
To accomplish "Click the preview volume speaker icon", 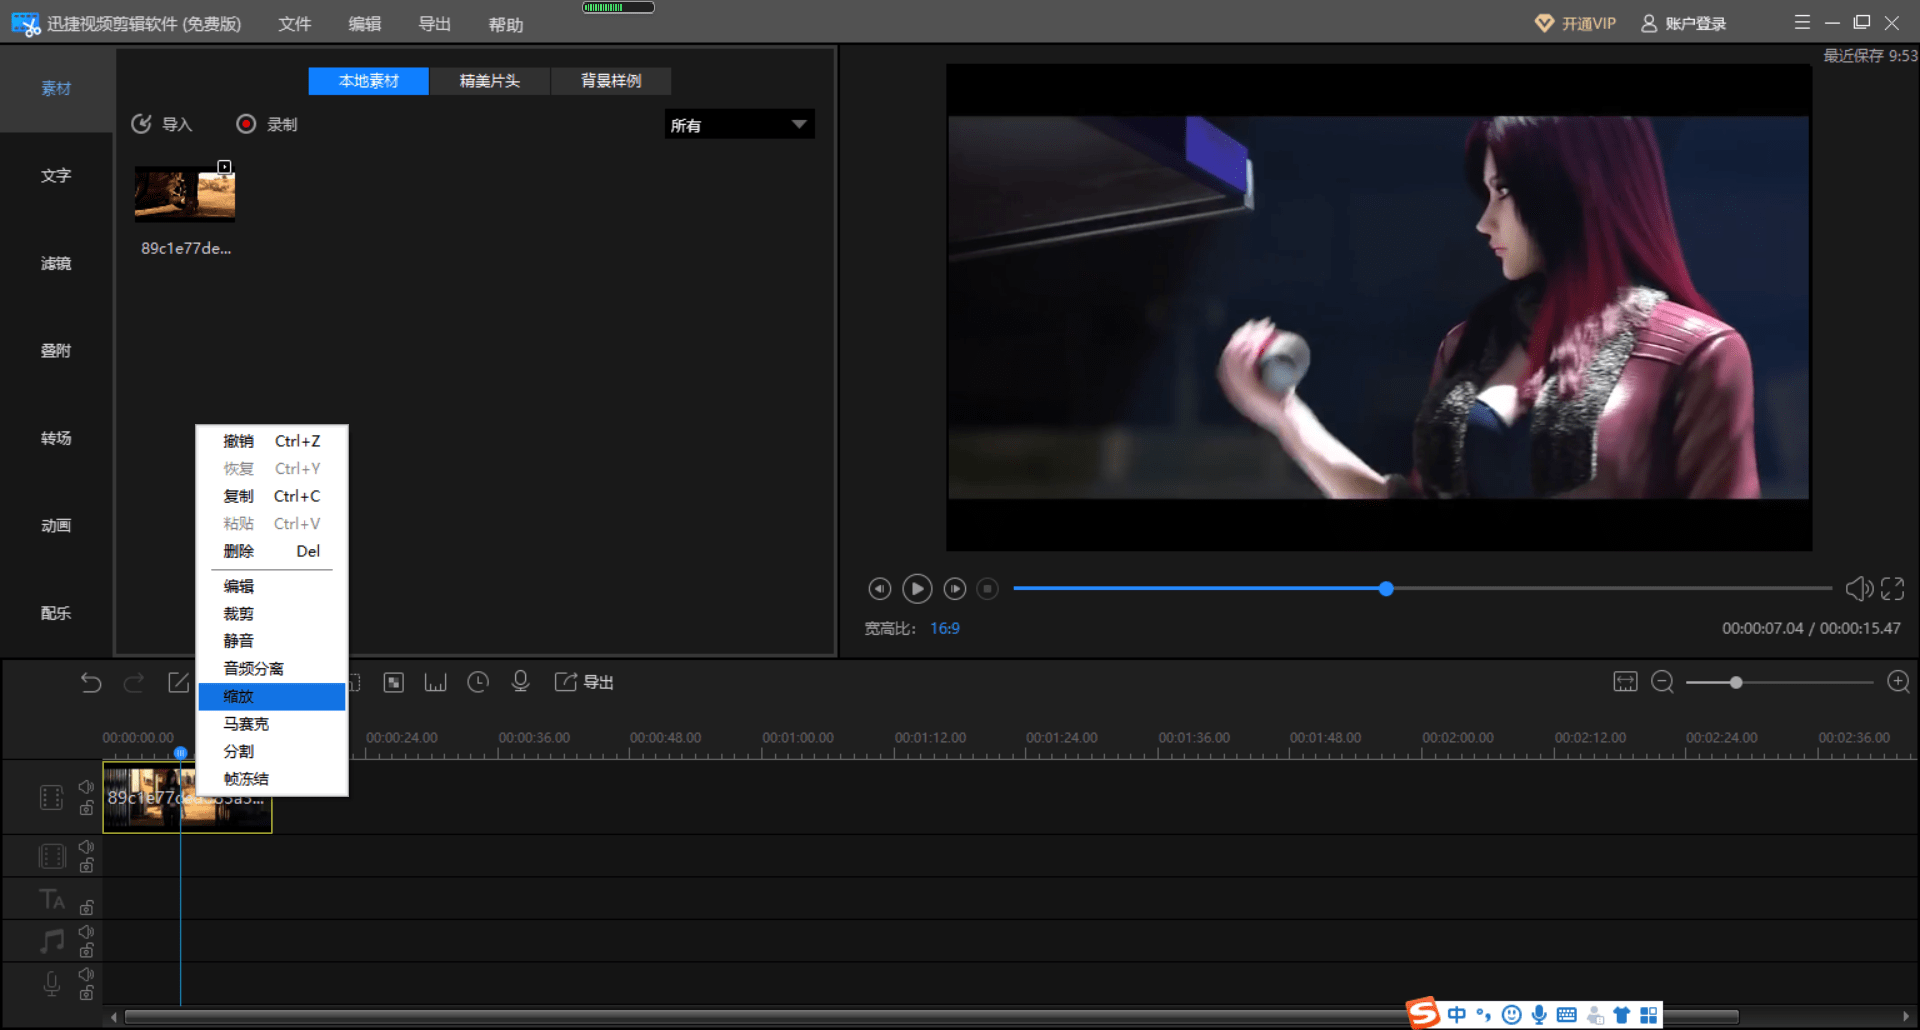I will click(x=1858, y=589).
